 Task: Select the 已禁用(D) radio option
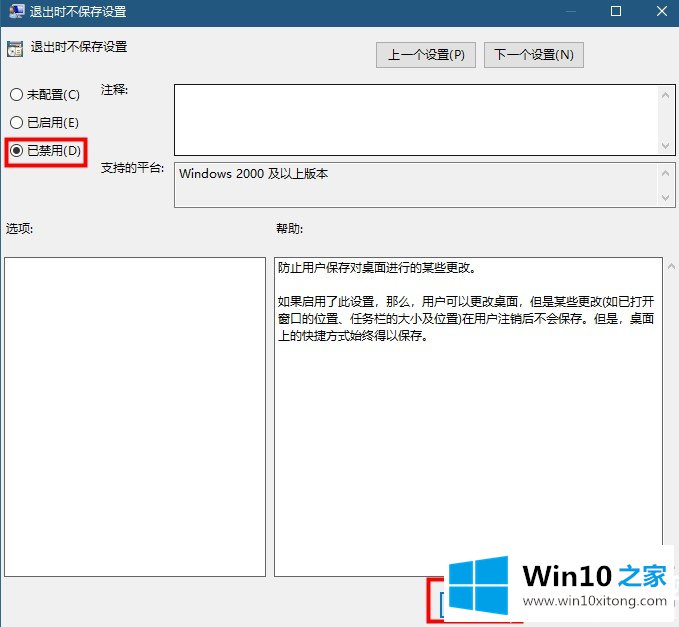(x=45, y=151)
